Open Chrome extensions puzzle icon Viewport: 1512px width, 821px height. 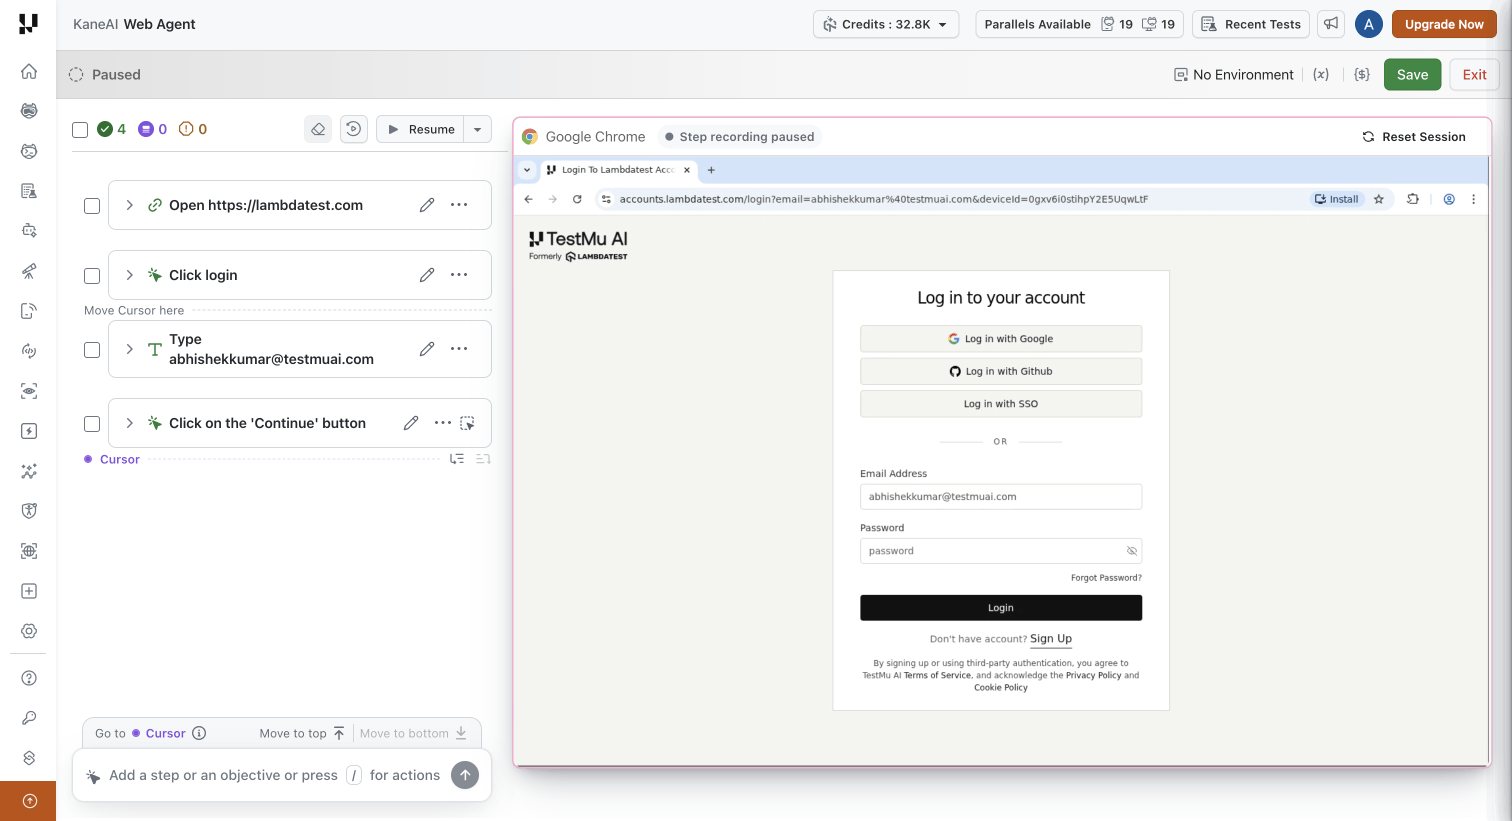1413,199
